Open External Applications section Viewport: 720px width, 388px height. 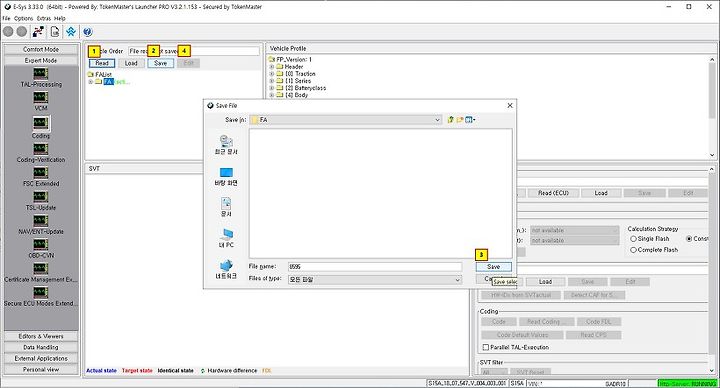pos(41,358)
